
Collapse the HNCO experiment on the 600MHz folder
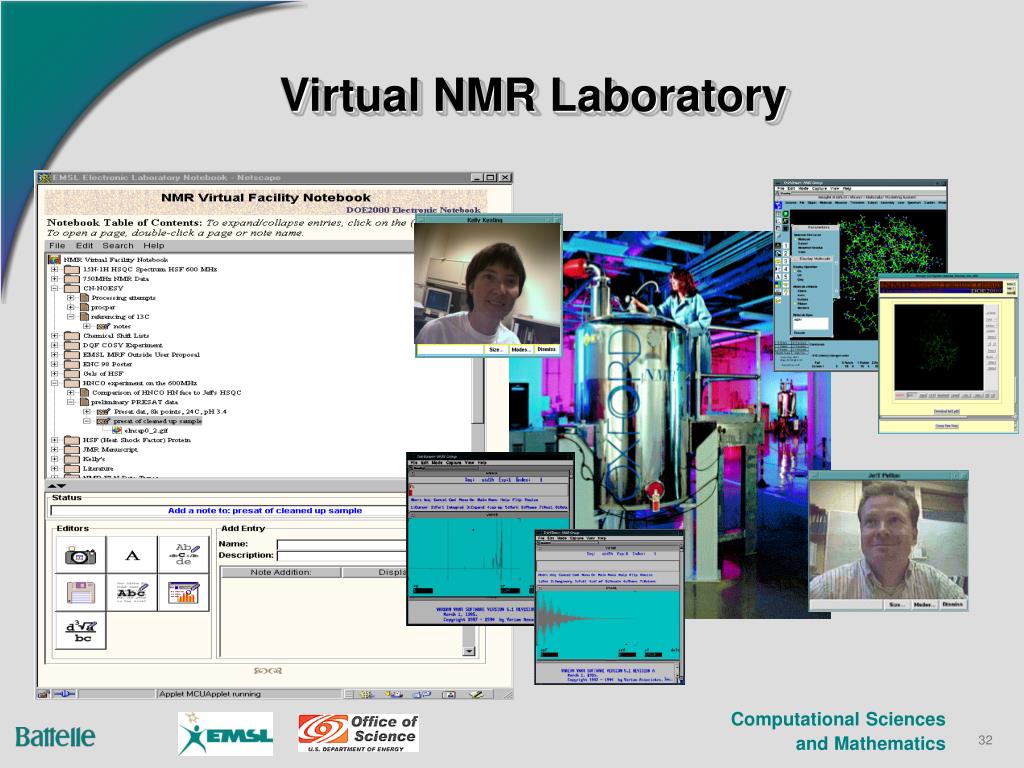click(55, 383)
